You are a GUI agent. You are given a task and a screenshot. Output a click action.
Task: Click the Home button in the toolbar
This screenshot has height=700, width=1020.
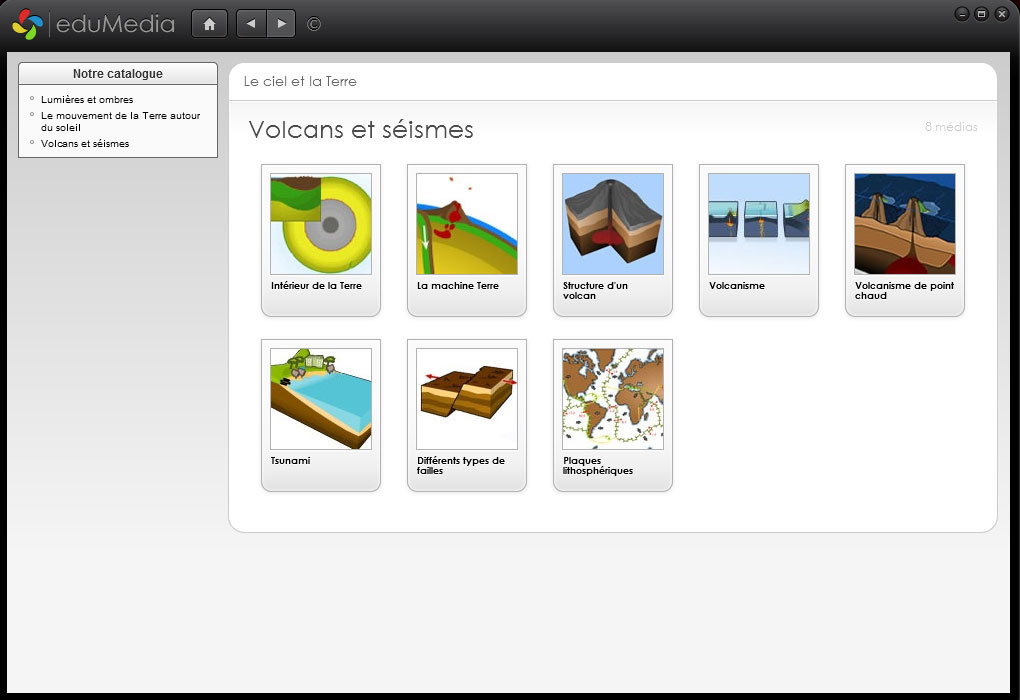pos(209,24)
